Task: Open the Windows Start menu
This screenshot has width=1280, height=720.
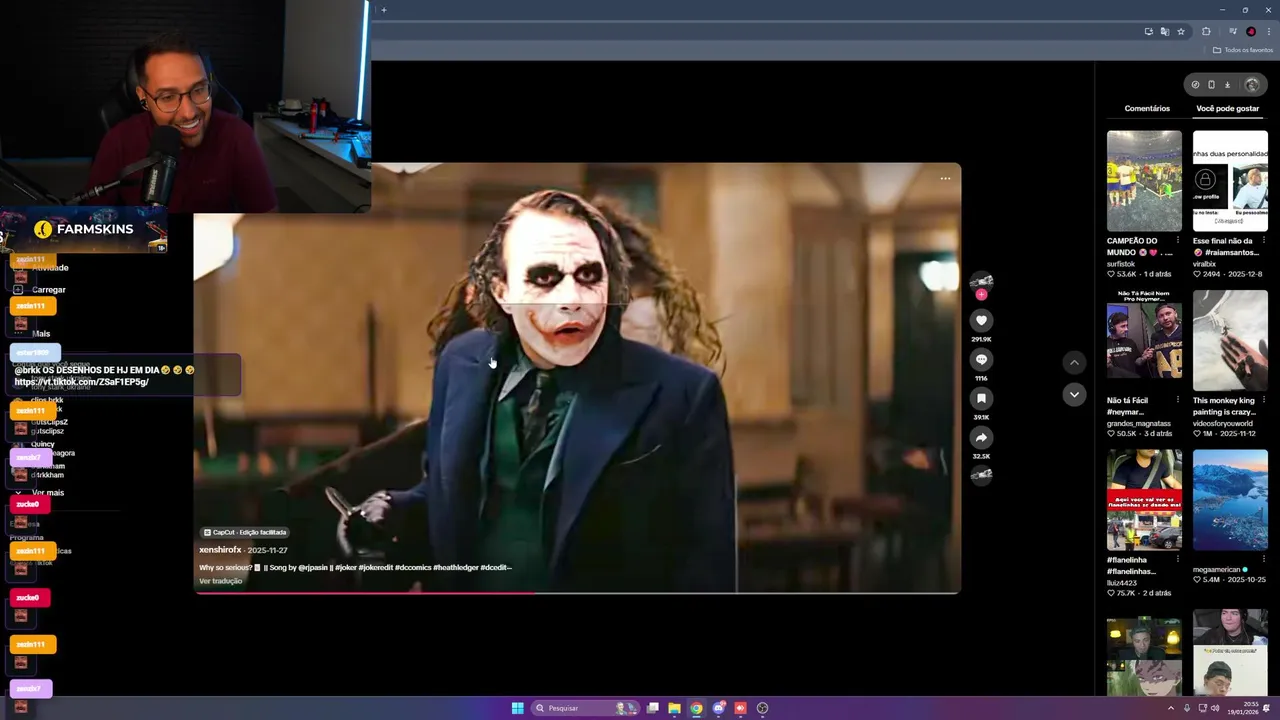Action: click(x=517, y=708)
